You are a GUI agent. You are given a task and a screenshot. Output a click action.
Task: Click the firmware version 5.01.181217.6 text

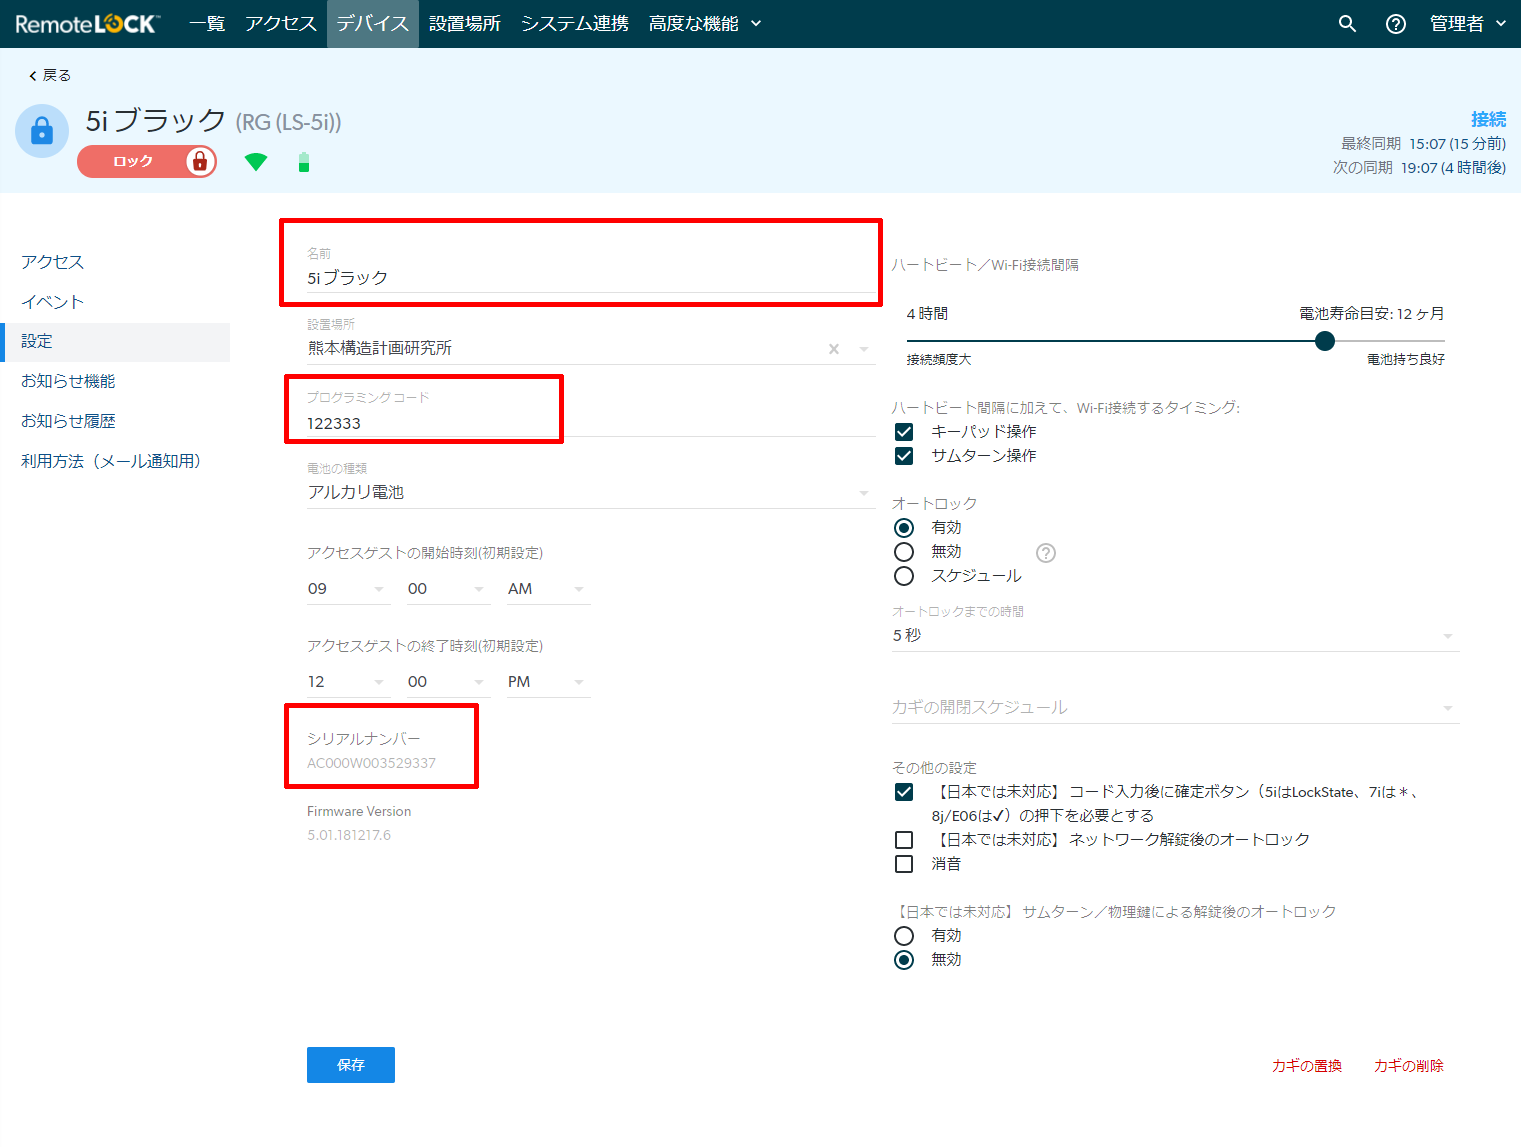click(x=349, y=835)
